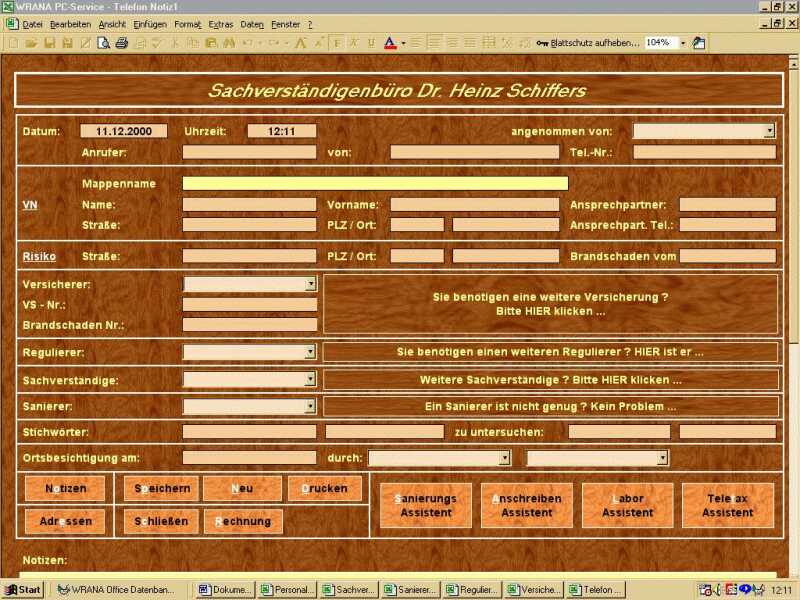Click the spell check toolbar icon
The height and width of the screenshot is (600, 800).
(x=157, y=43)
